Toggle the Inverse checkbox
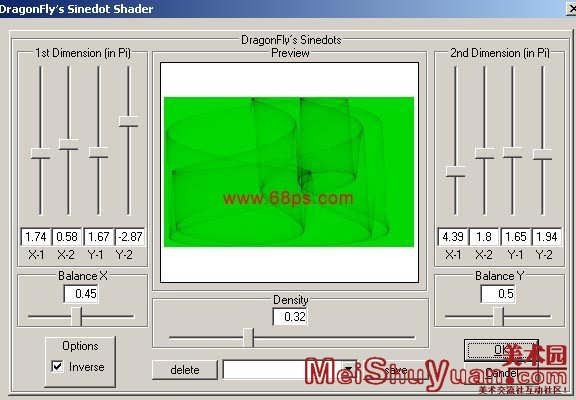The width and height of the screenshot is (576, 400). pos(57,366)
